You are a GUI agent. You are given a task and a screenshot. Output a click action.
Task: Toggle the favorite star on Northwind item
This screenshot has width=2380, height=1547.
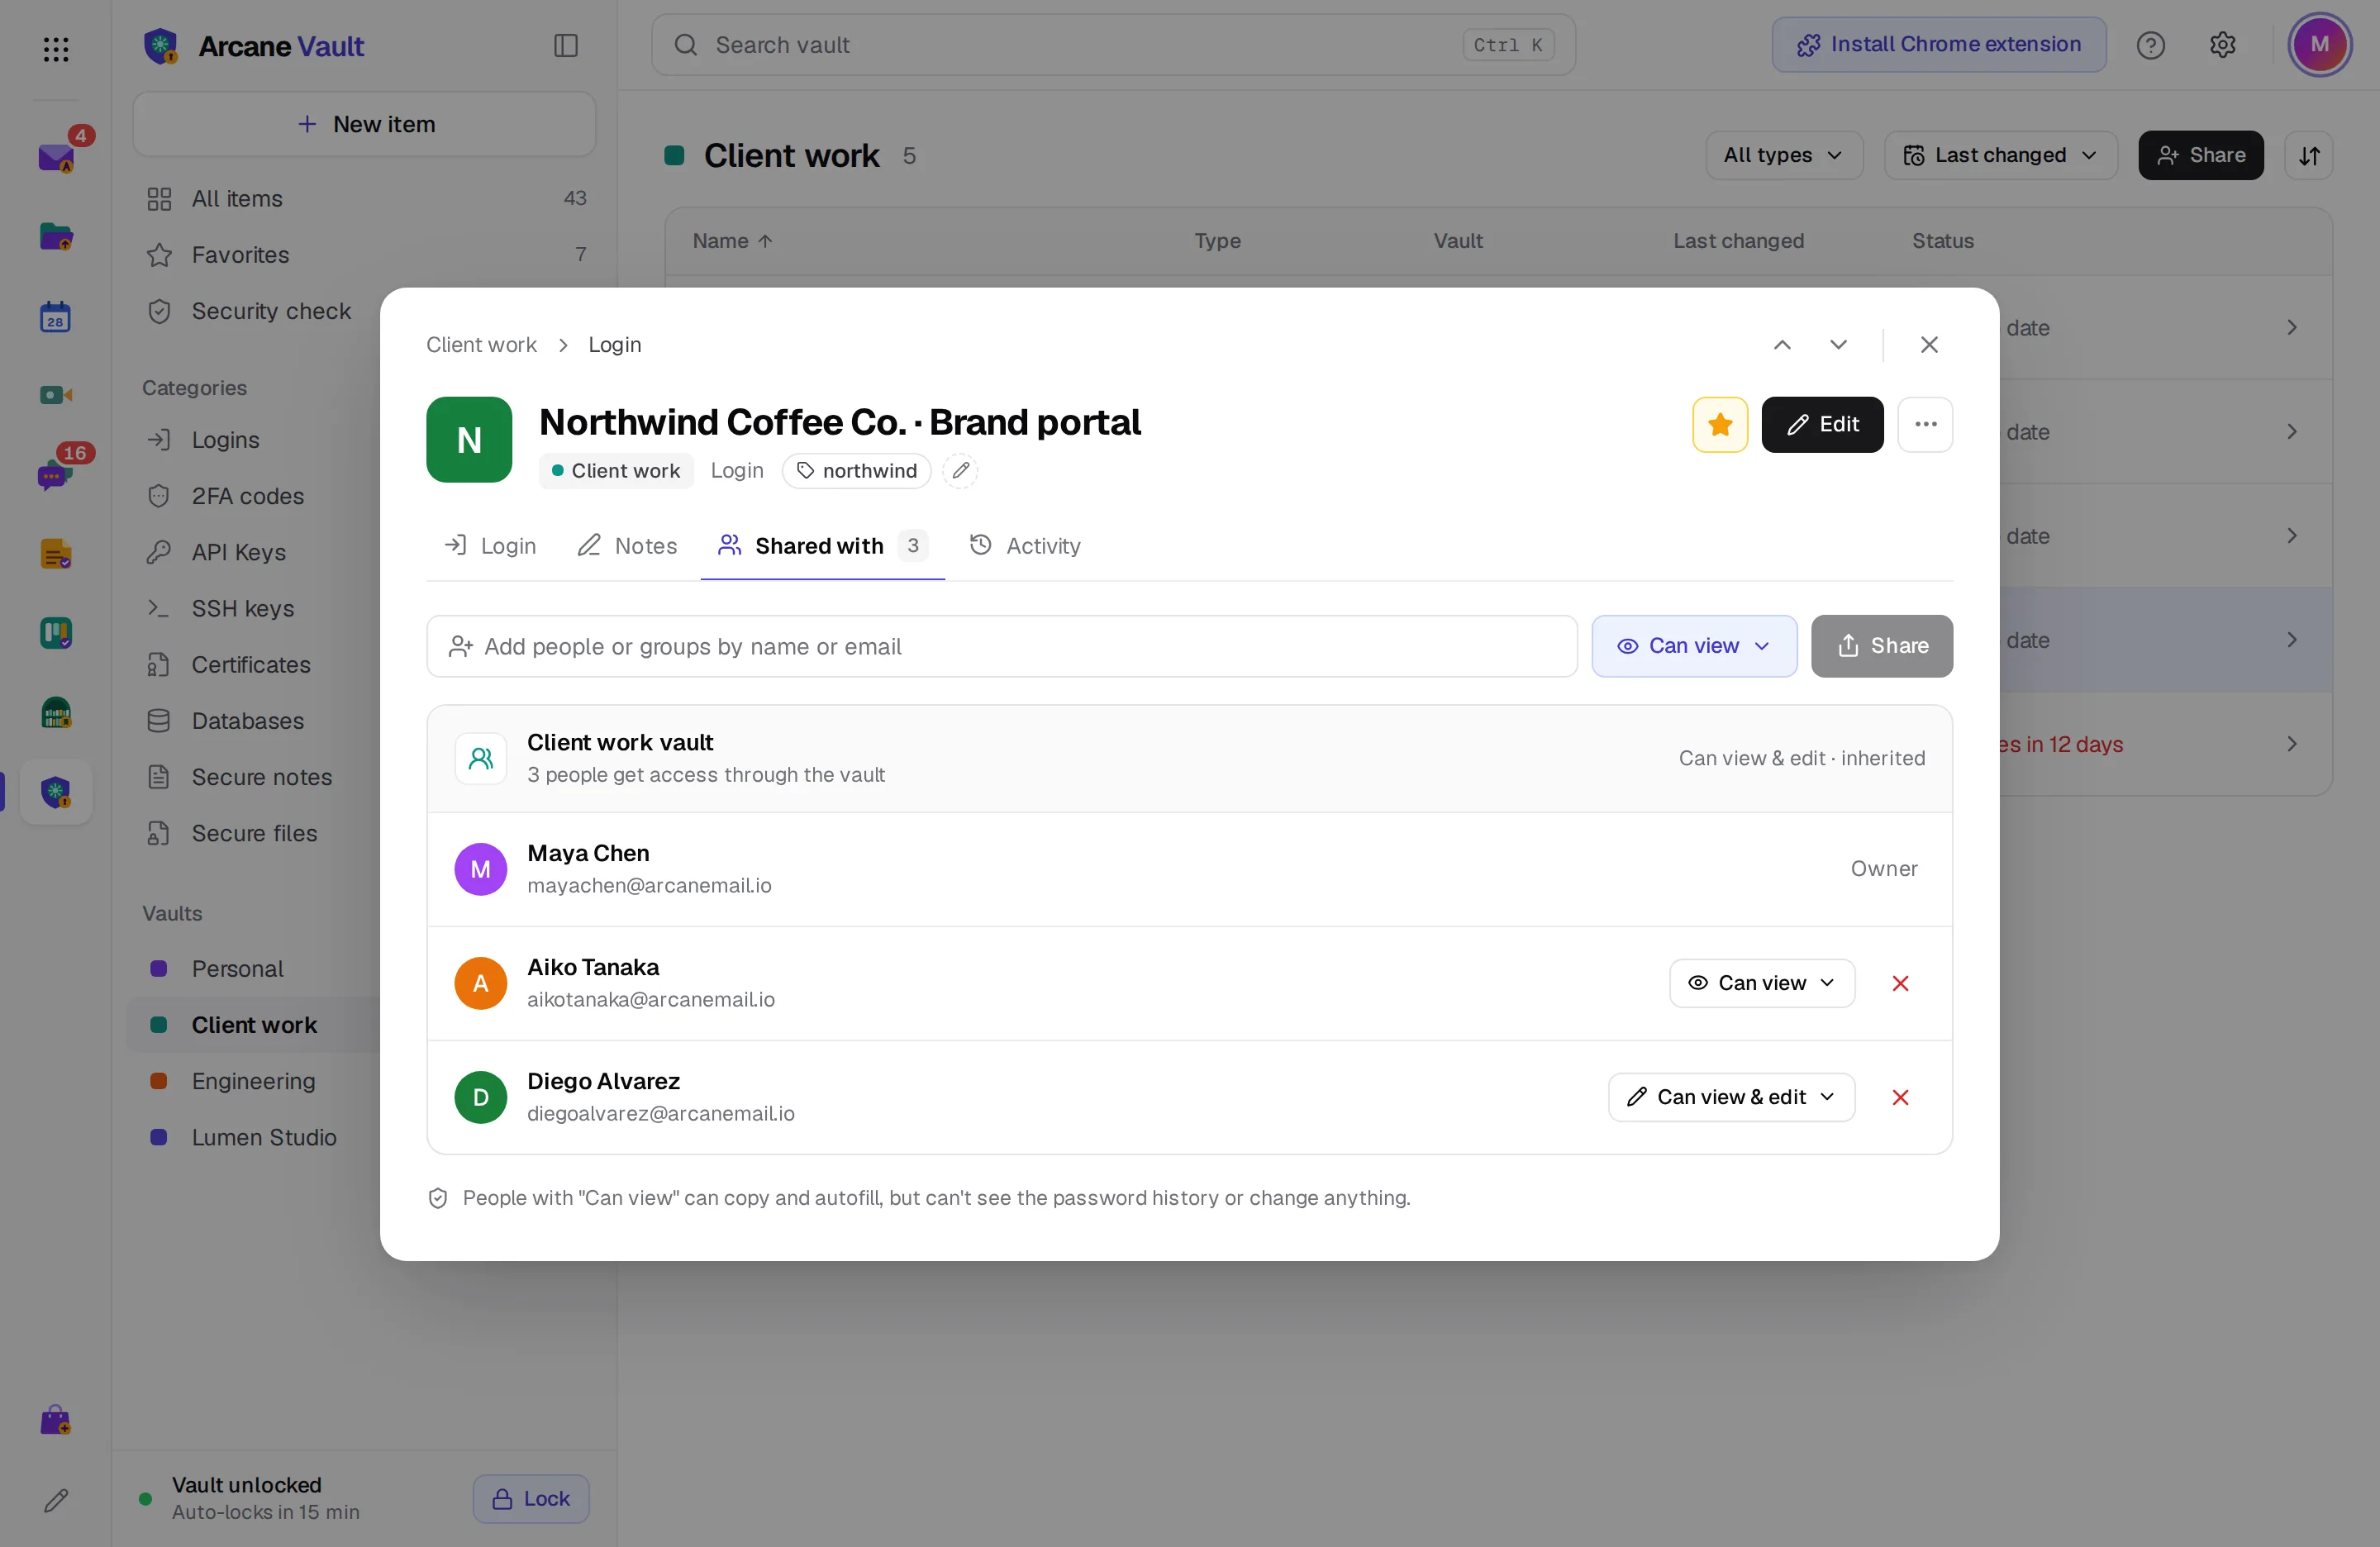pos(1720,425)
